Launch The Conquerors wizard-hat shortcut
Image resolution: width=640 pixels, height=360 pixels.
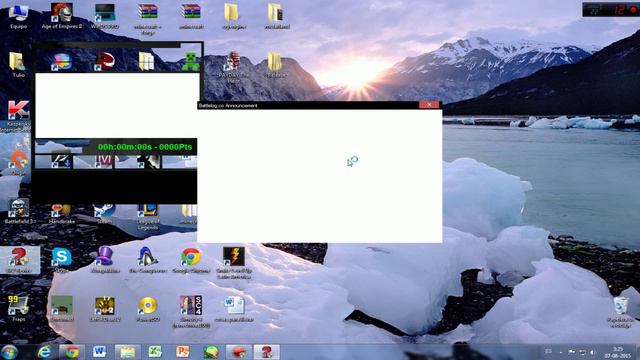[147, 260]
